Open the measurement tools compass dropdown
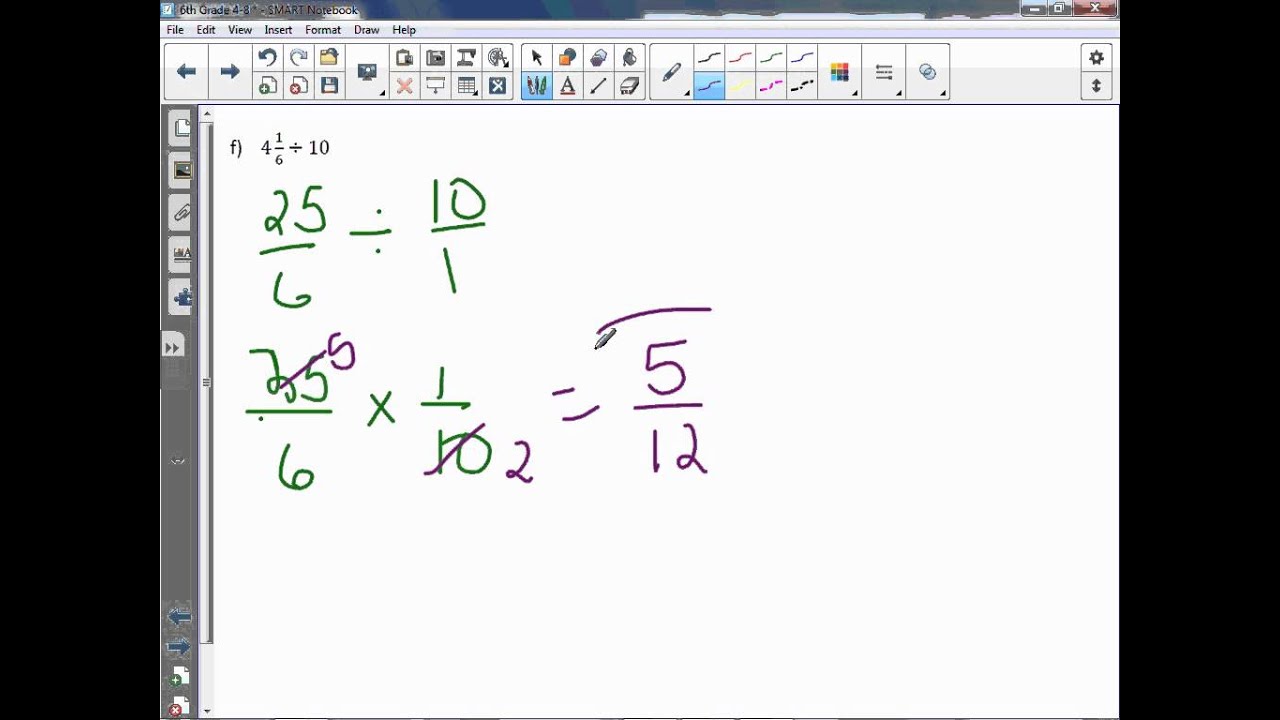The width and height of the screenshot is (1280, 720). coord(498,58)
